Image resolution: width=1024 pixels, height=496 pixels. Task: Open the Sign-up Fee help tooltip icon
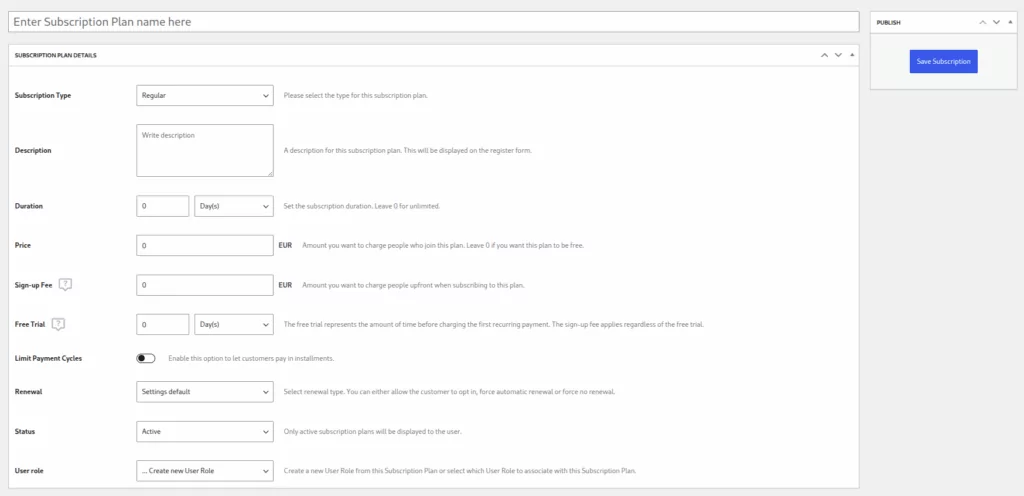click(x=65, y=285)
